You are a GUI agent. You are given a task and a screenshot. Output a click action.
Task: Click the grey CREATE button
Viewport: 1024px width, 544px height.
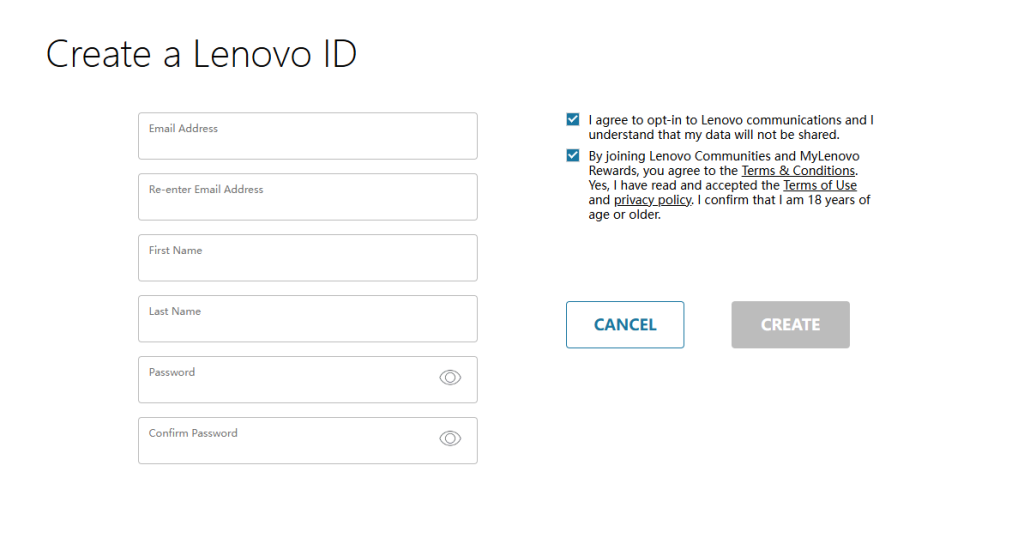click(790, 325)
